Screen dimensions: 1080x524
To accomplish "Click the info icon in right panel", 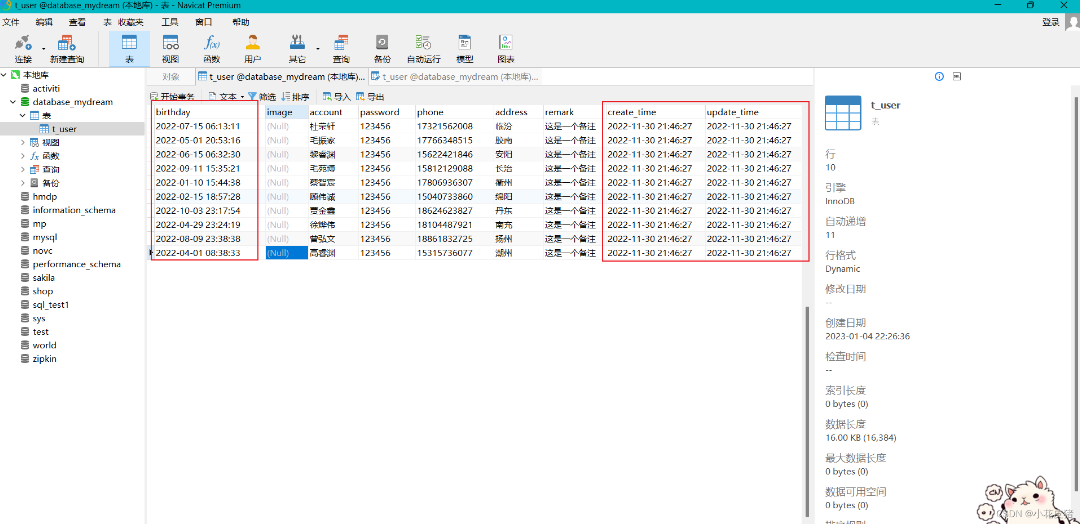I will click(939, 76).
